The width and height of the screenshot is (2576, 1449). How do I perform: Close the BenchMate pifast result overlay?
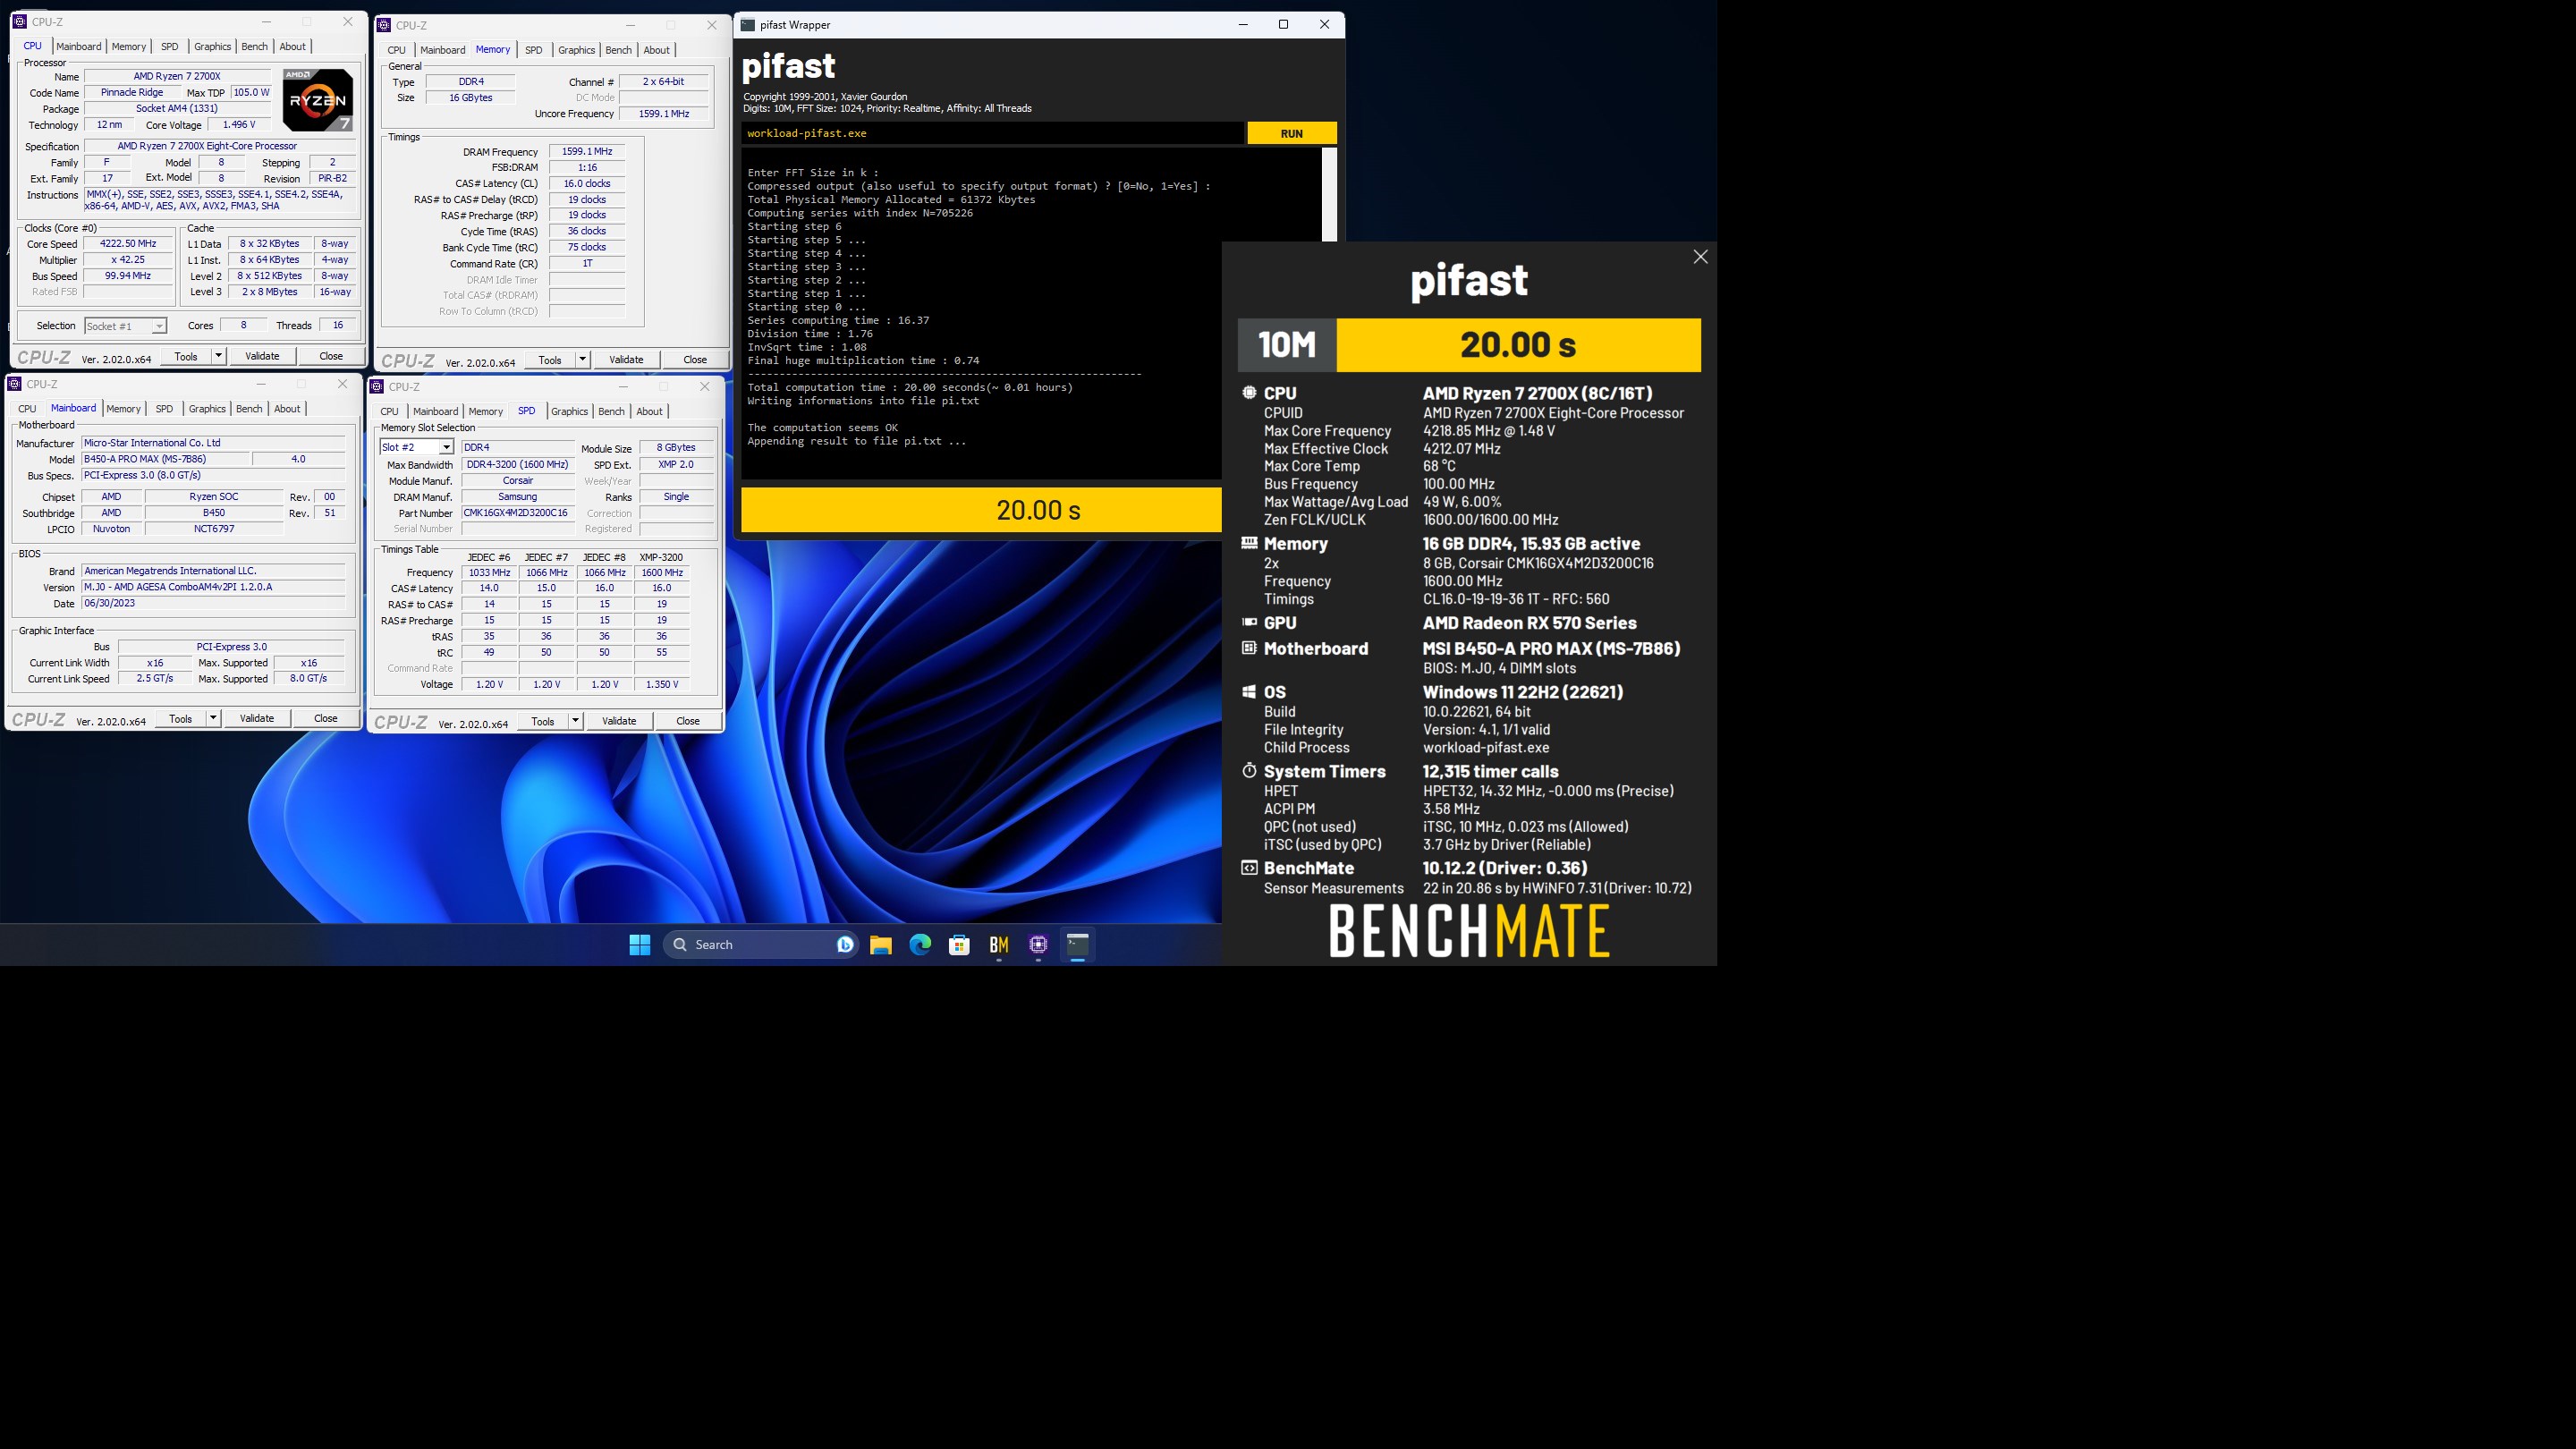(x=1700, y=257)
